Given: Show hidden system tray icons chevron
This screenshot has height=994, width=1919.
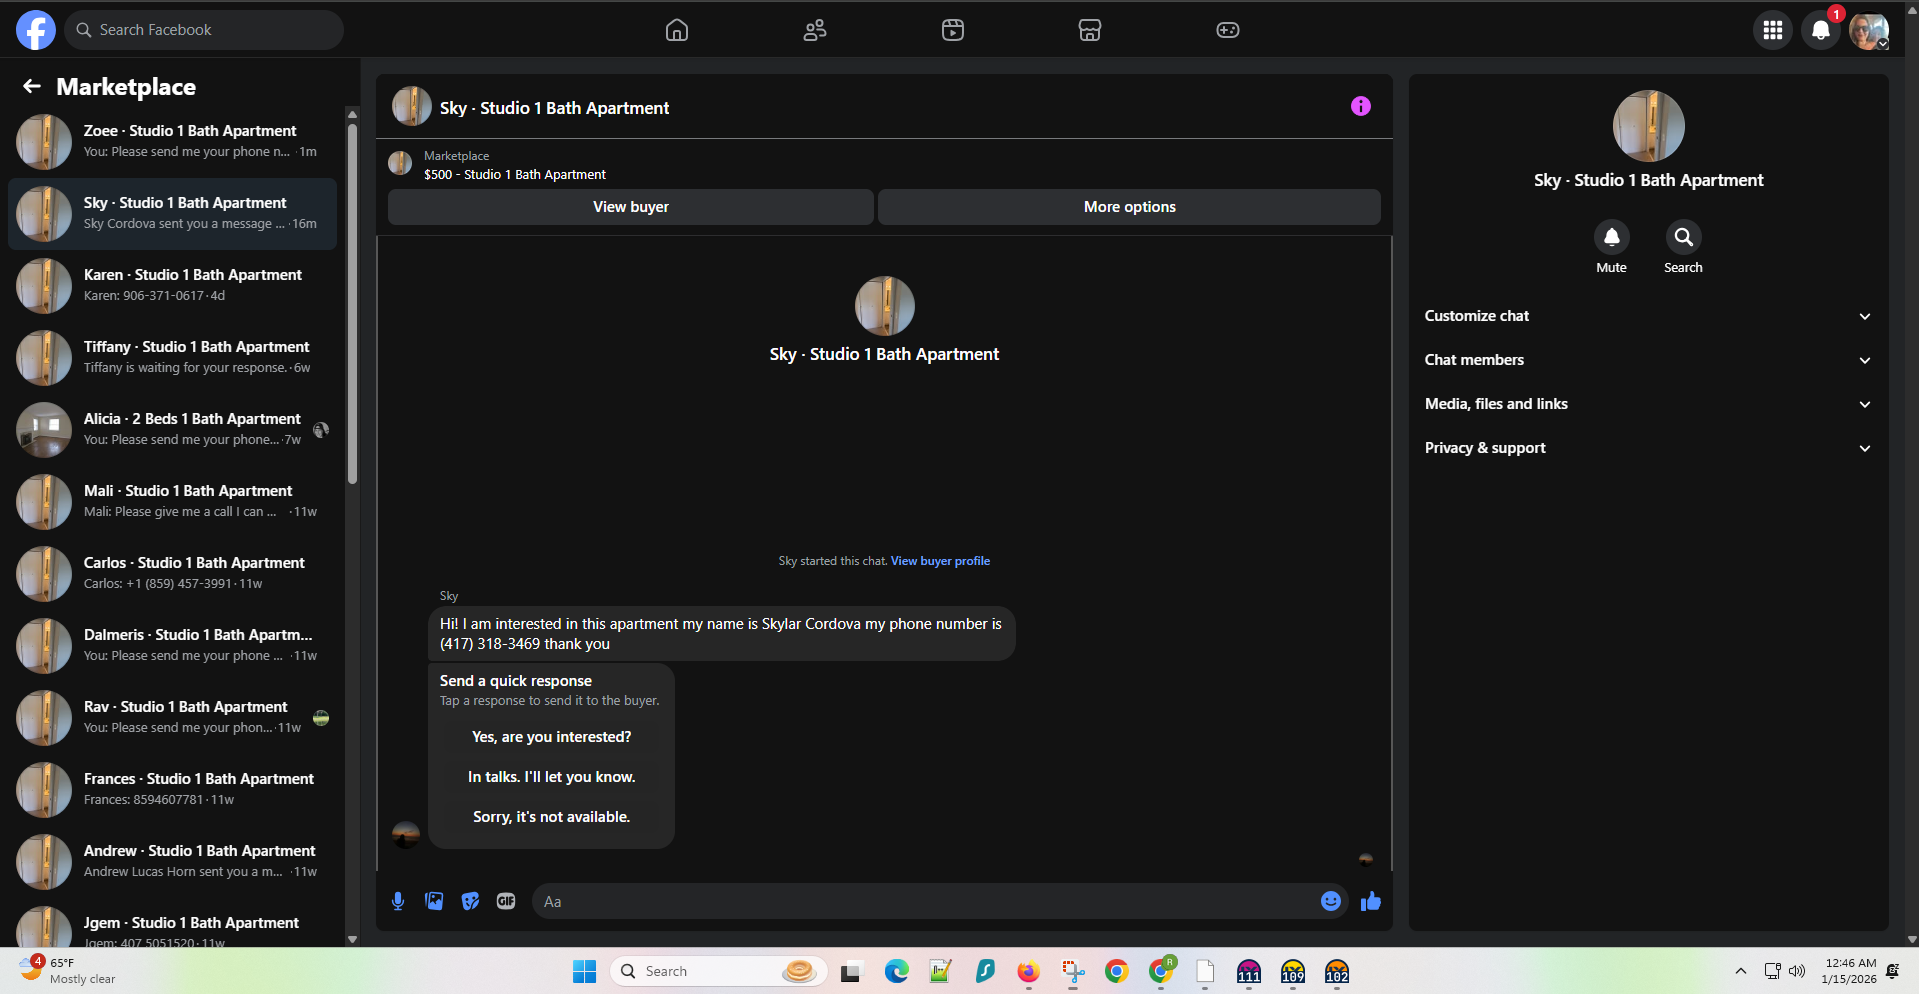Looking at the screenshot, I should (x=1741, y=971).
